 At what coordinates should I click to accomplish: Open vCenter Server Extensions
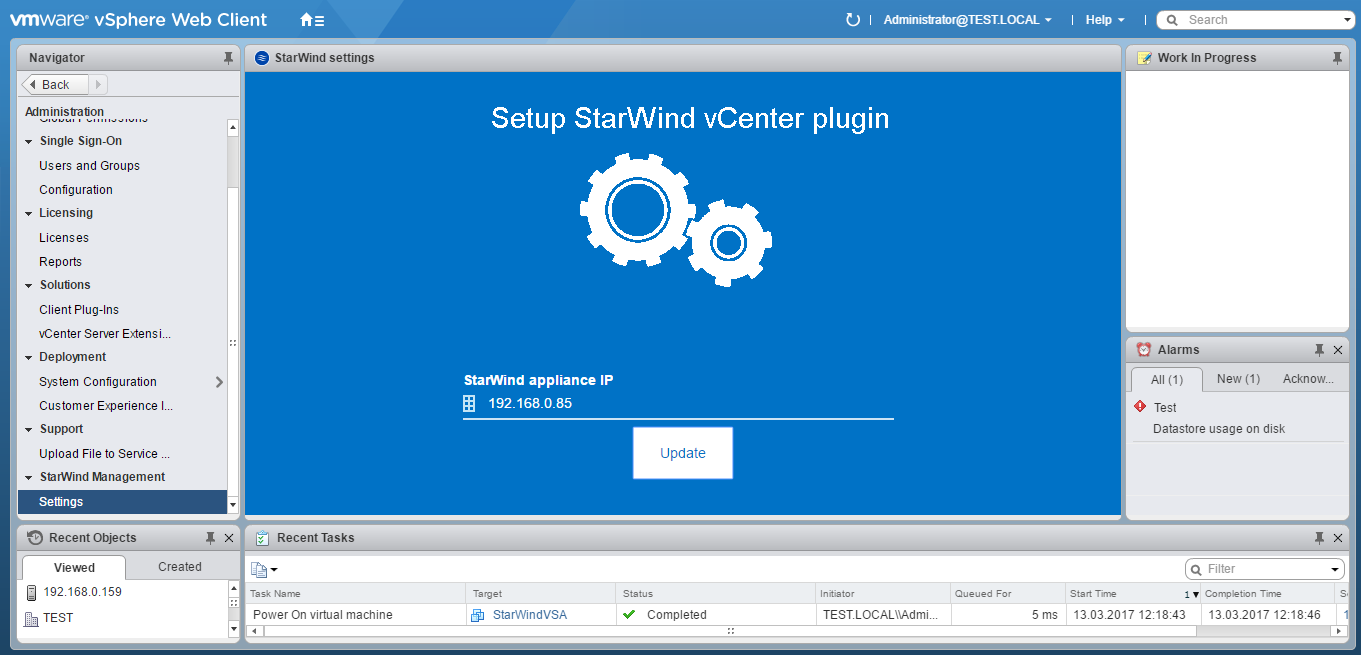(105, 334)
